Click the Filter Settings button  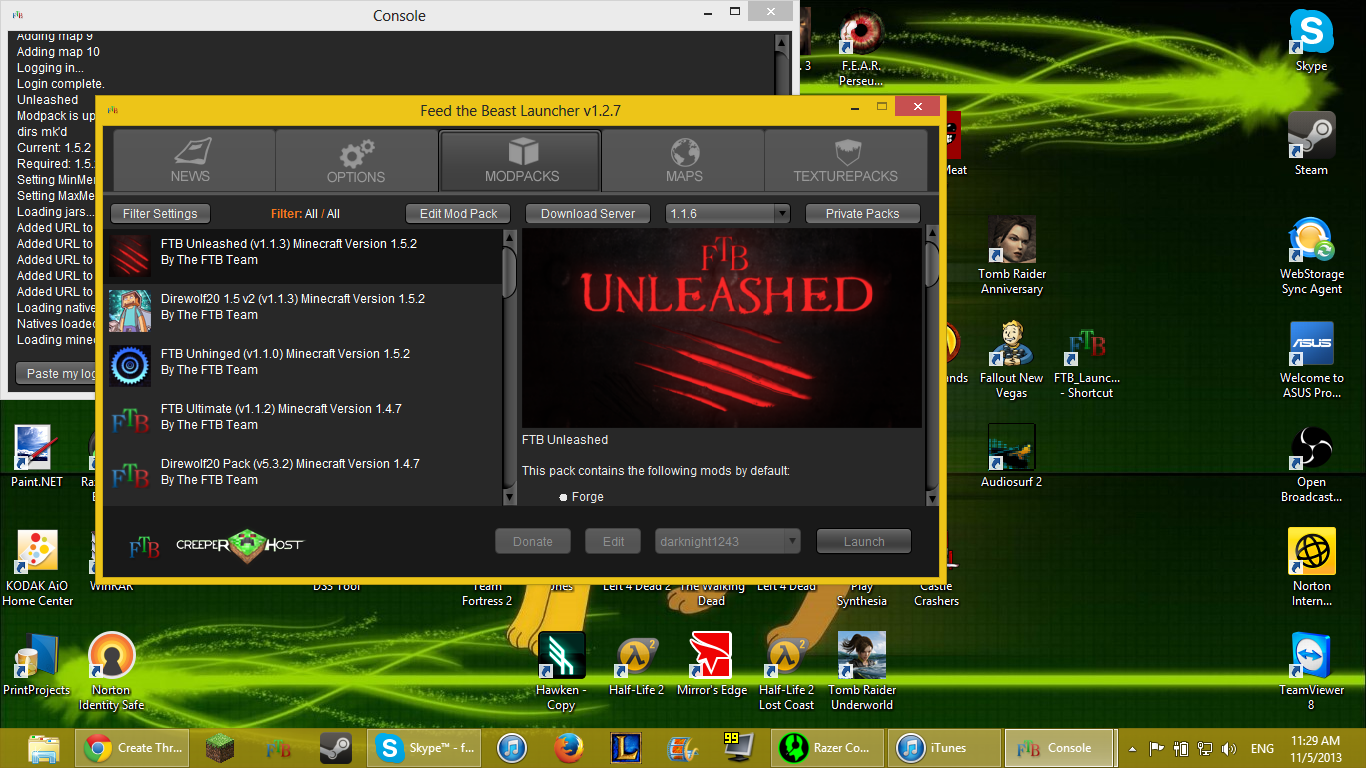coord(160,214)
